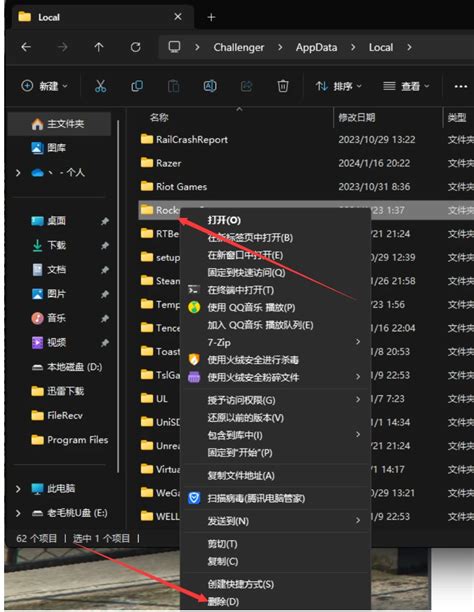The width and height of the screenshot is (474, 612).
Task: Choose 在新窗口中打开(E) in context menu
Action: [x=245, y=255]
